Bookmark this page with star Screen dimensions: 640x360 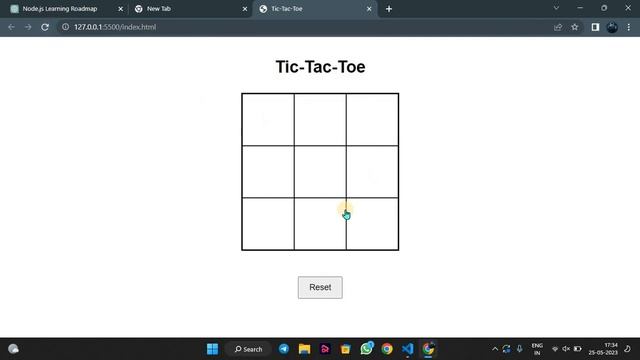tap(575, 27)
